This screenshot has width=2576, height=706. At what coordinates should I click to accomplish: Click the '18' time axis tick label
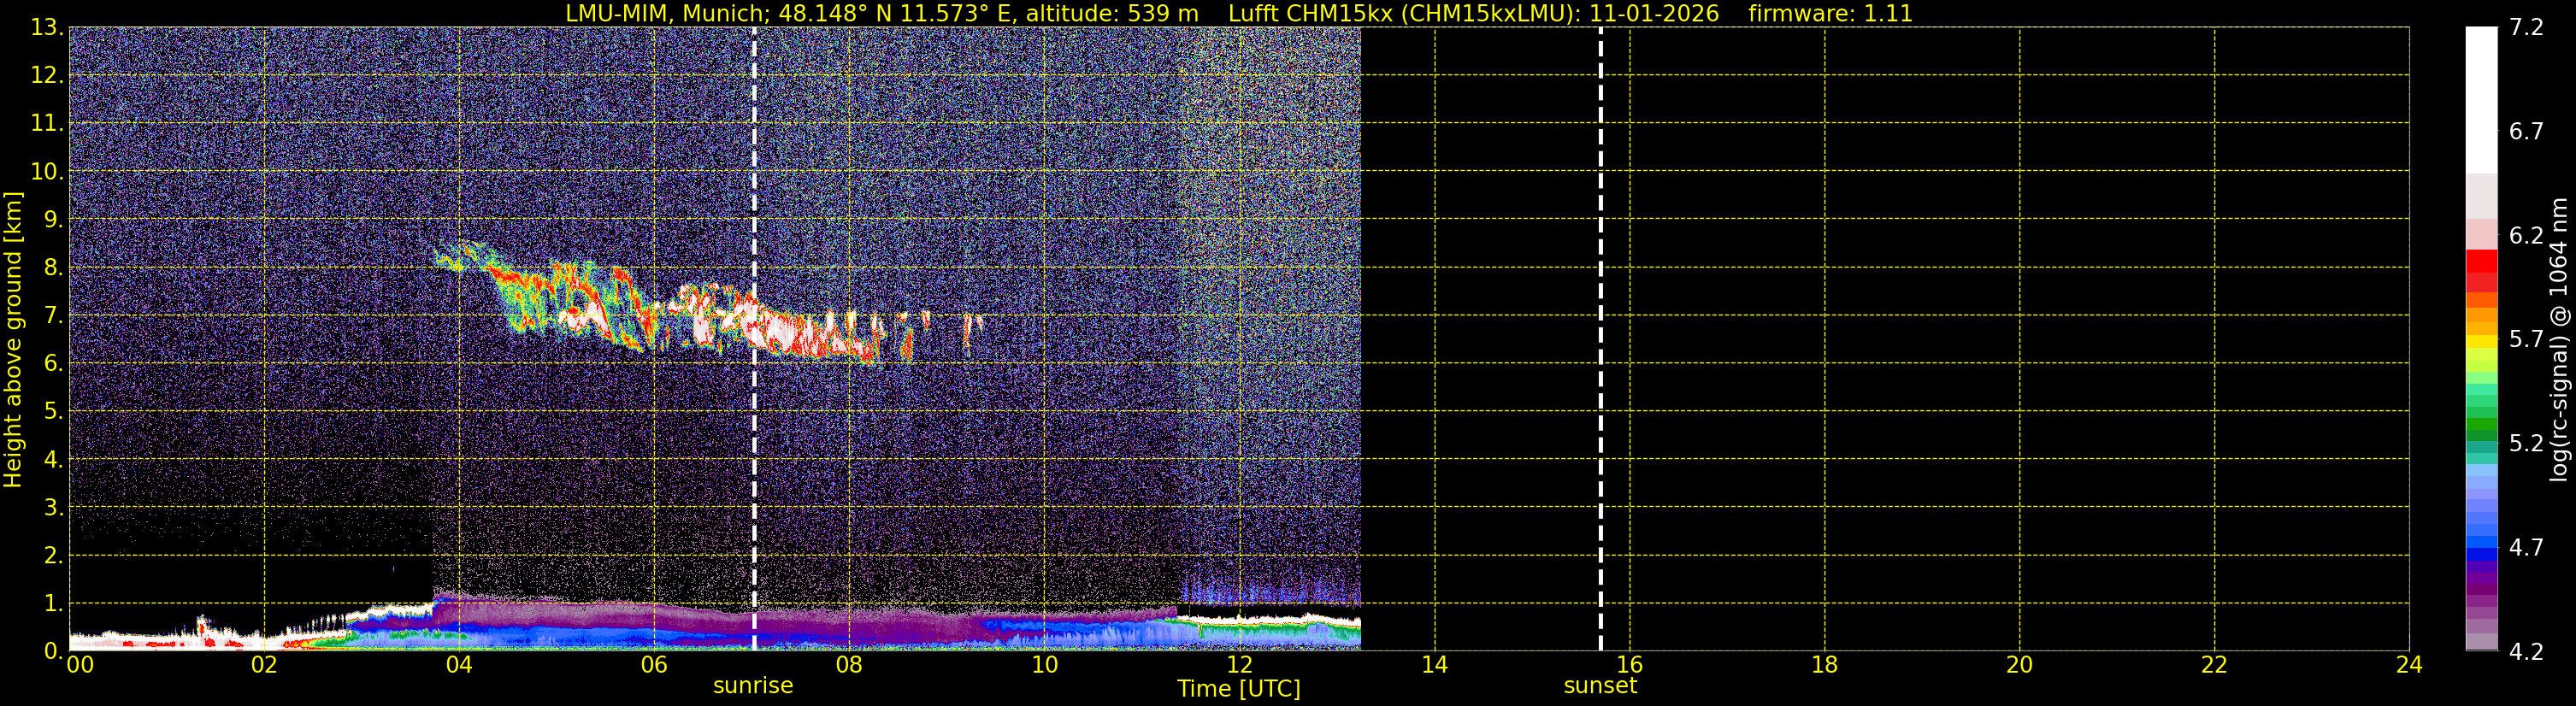pos(1824,664)
